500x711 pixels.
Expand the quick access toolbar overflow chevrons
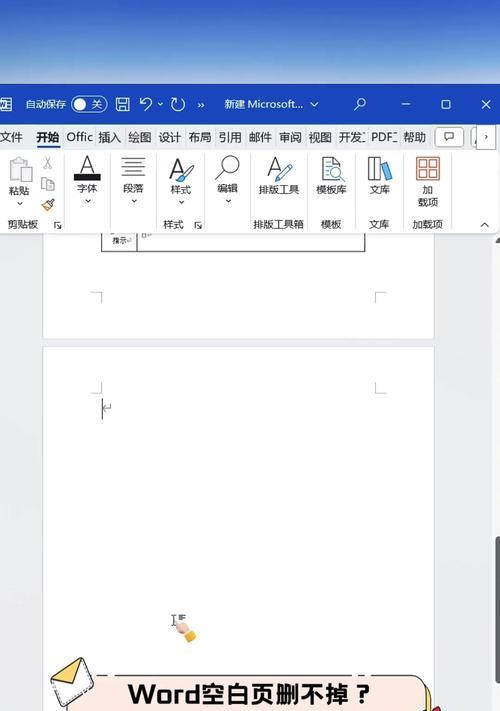(200, 105)
